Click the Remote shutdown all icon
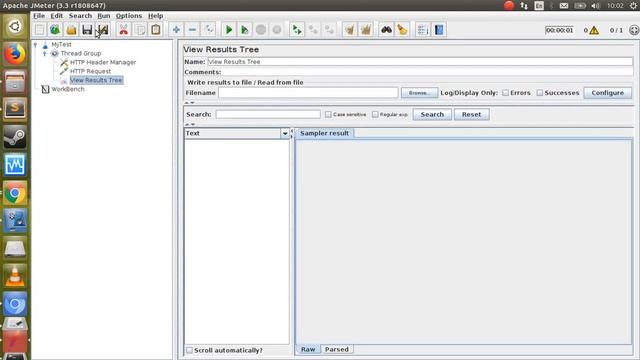The height and width of the screenshot is (360, 640). (x=329, y=30)
